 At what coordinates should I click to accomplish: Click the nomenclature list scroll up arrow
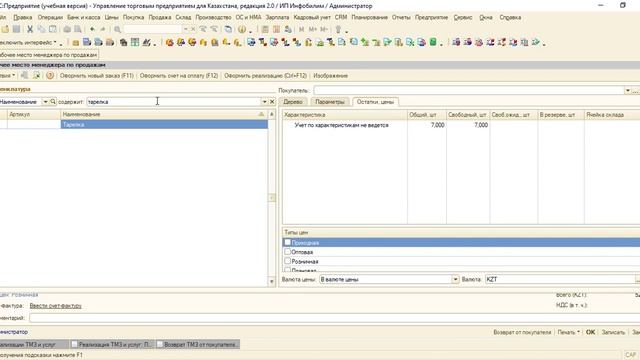(x=272, y=115)
